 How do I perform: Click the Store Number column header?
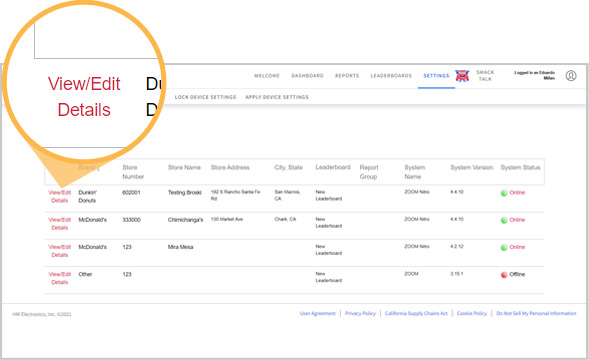[133, 172]
